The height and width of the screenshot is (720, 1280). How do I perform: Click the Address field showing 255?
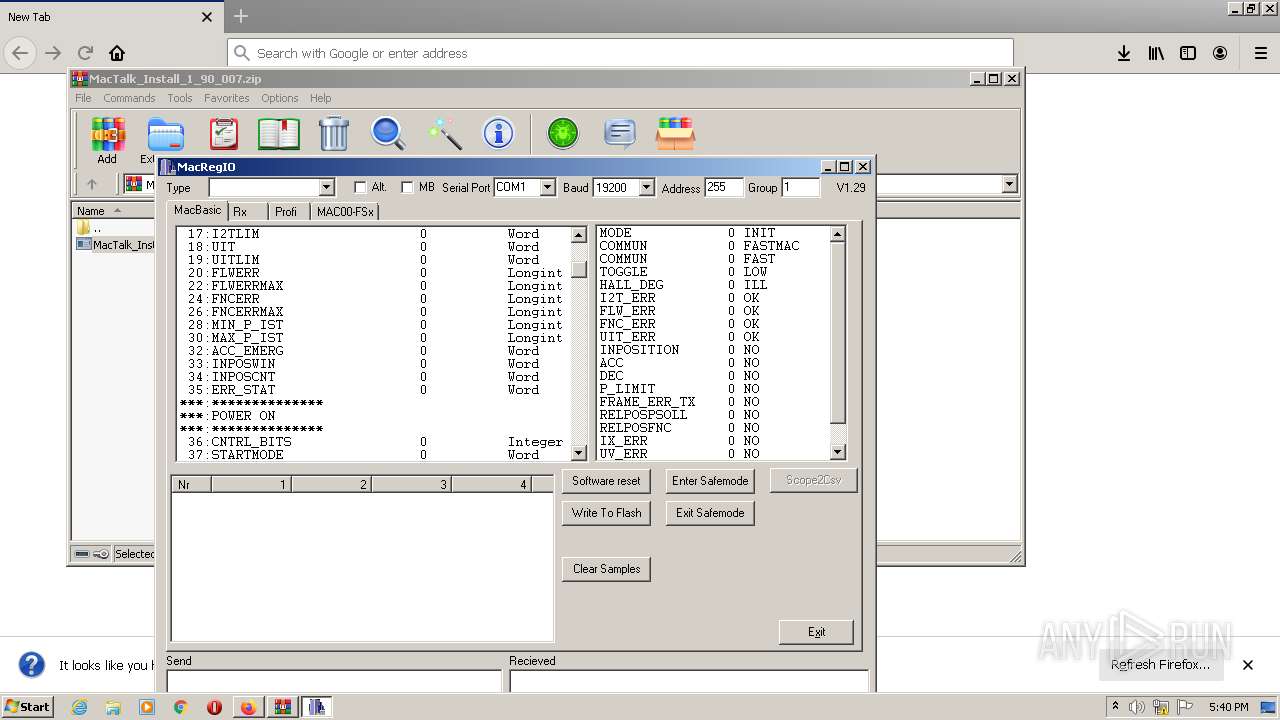pos(724,187)
